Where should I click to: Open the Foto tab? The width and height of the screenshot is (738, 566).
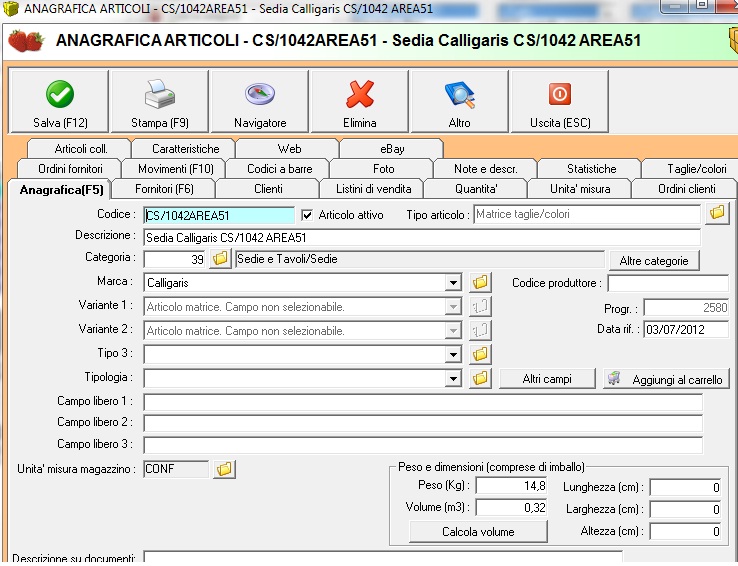tap(383, 168)
